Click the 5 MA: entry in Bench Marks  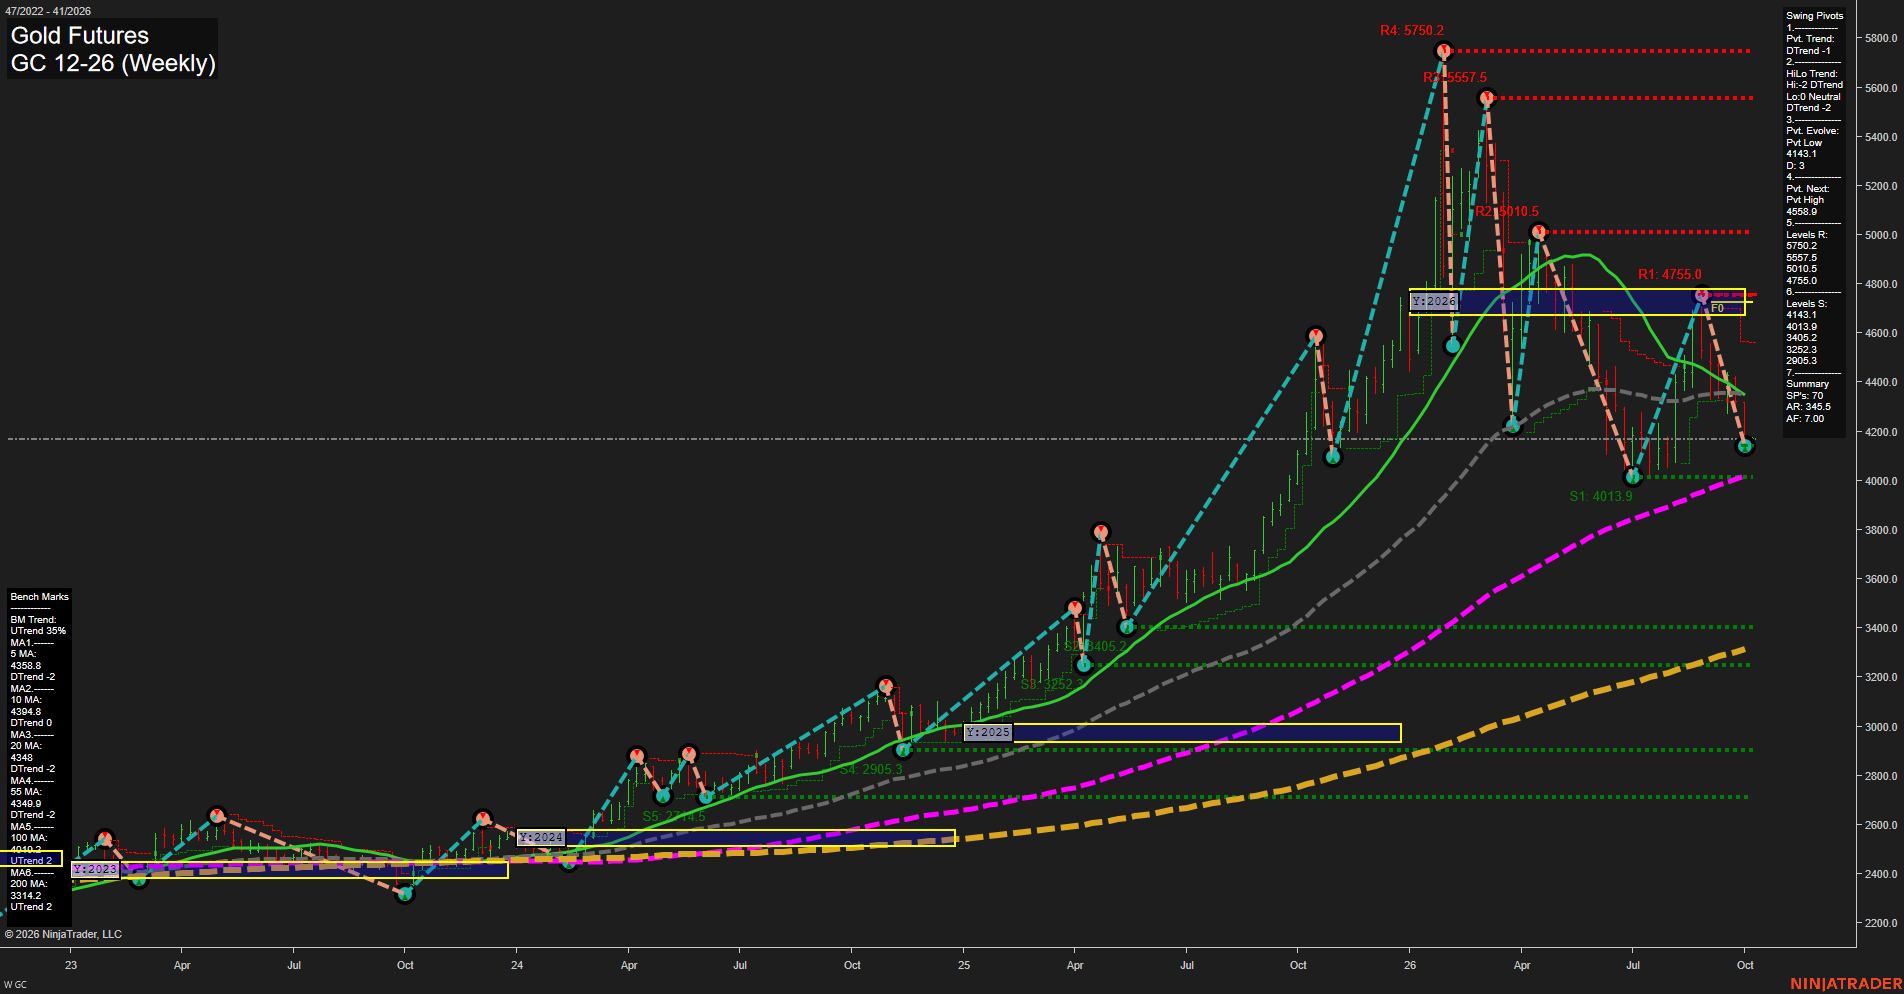point(23,654)
